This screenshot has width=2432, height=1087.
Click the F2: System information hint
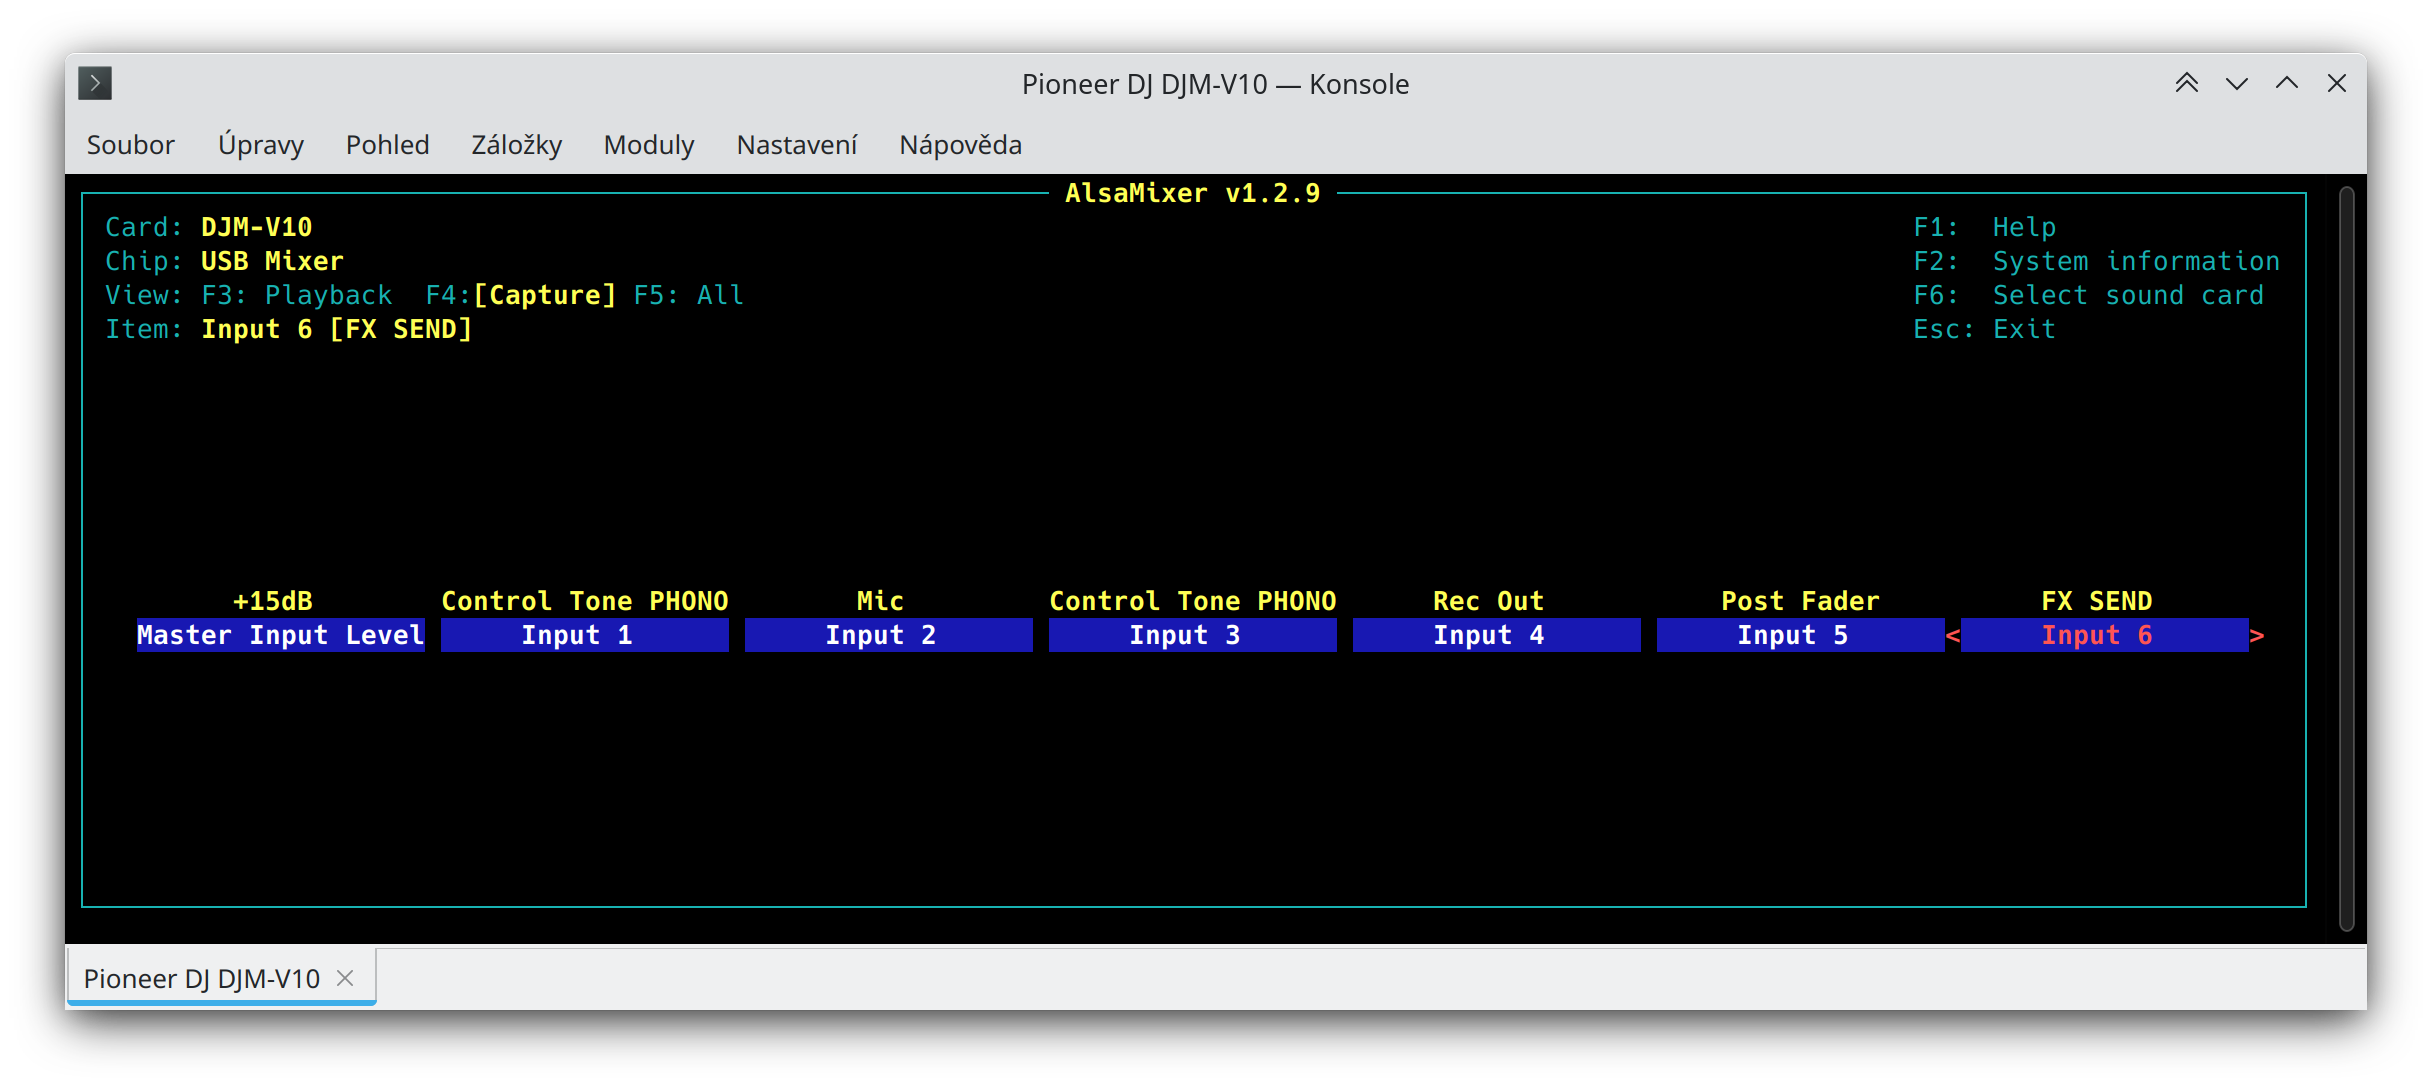[x=2097, y=261]
